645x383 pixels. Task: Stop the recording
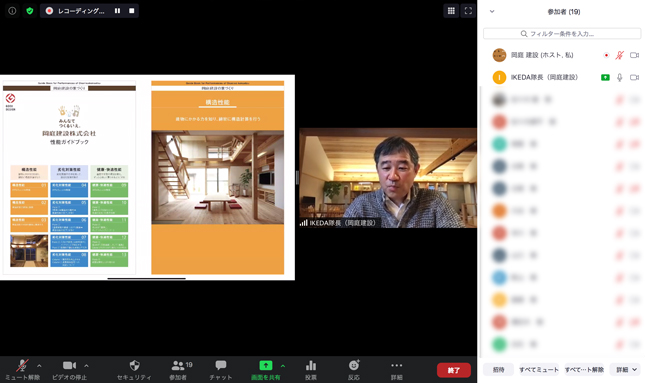pos(132,11)
